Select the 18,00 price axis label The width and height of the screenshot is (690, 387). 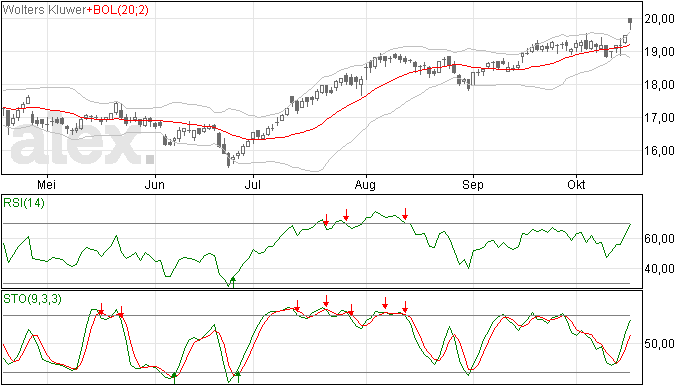[x=659, y=85]
